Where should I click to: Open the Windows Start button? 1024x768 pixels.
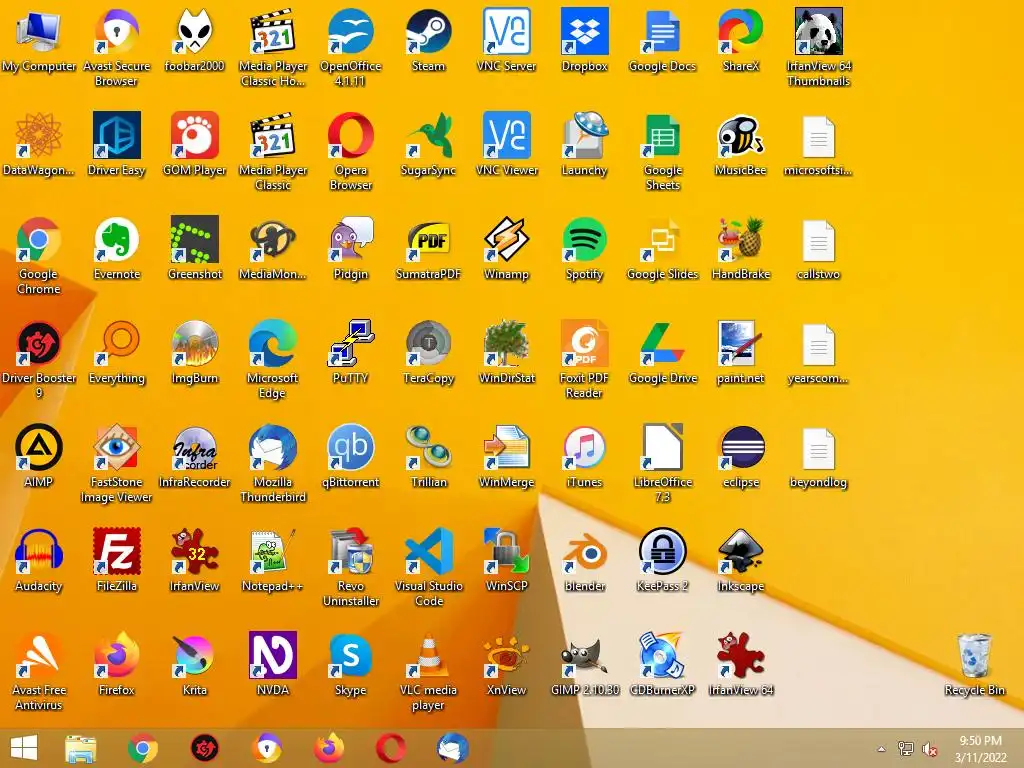(x=24, y=748)
